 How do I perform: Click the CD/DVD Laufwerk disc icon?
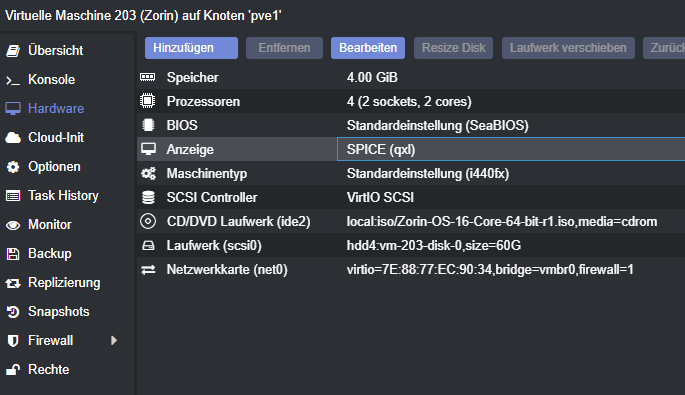[148, 222]
